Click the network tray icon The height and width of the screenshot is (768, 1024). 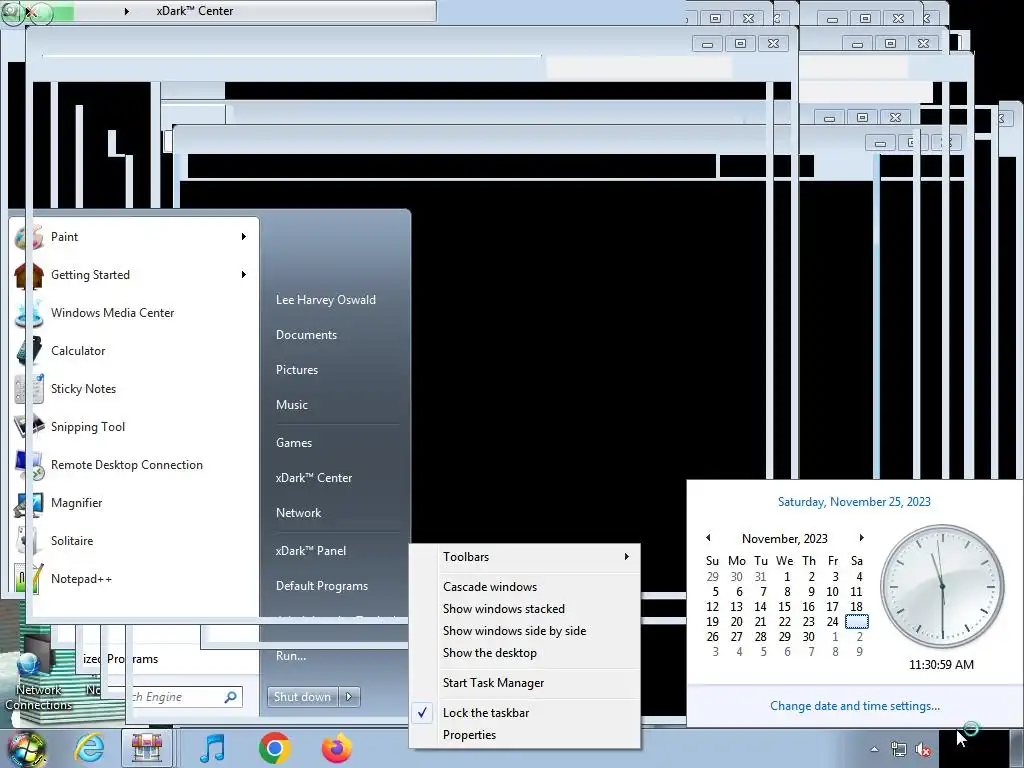pyautogui.click(x=899, y=750)
